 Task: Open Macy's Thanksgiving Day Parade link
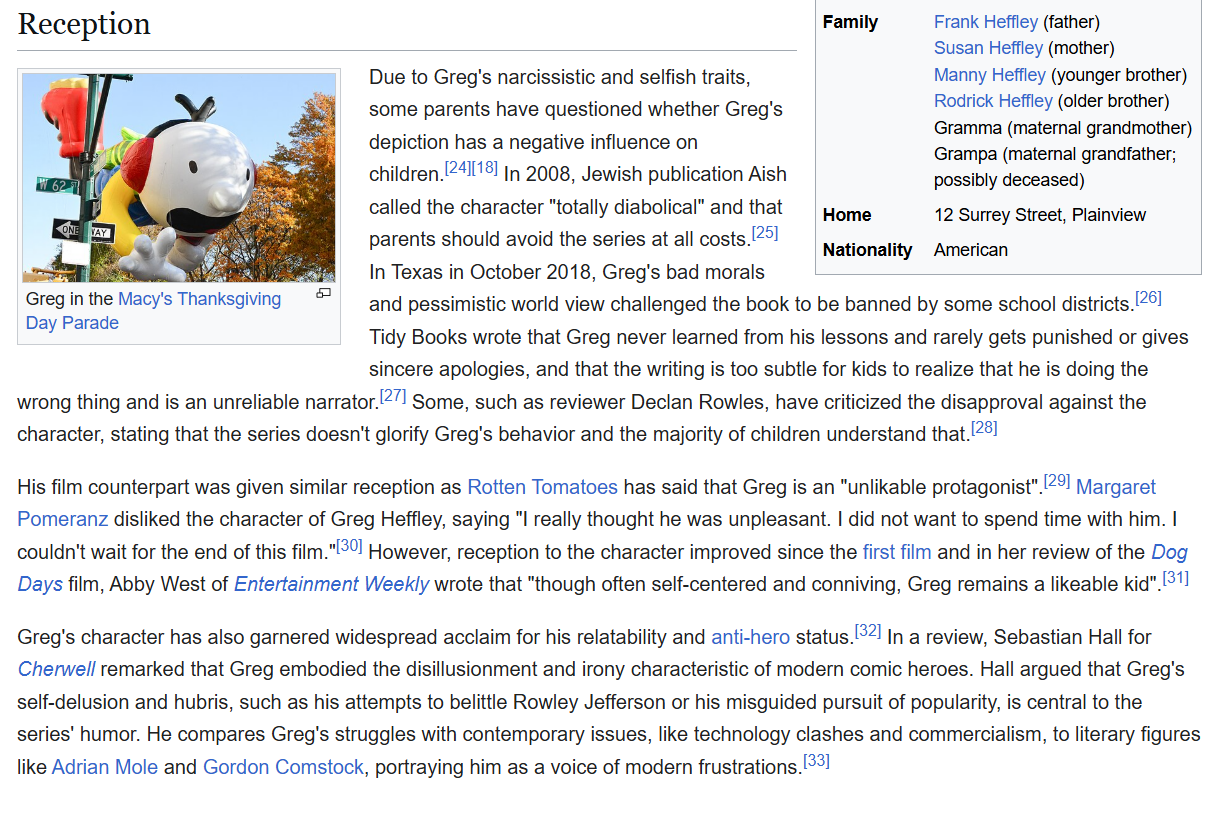[153, 311]
